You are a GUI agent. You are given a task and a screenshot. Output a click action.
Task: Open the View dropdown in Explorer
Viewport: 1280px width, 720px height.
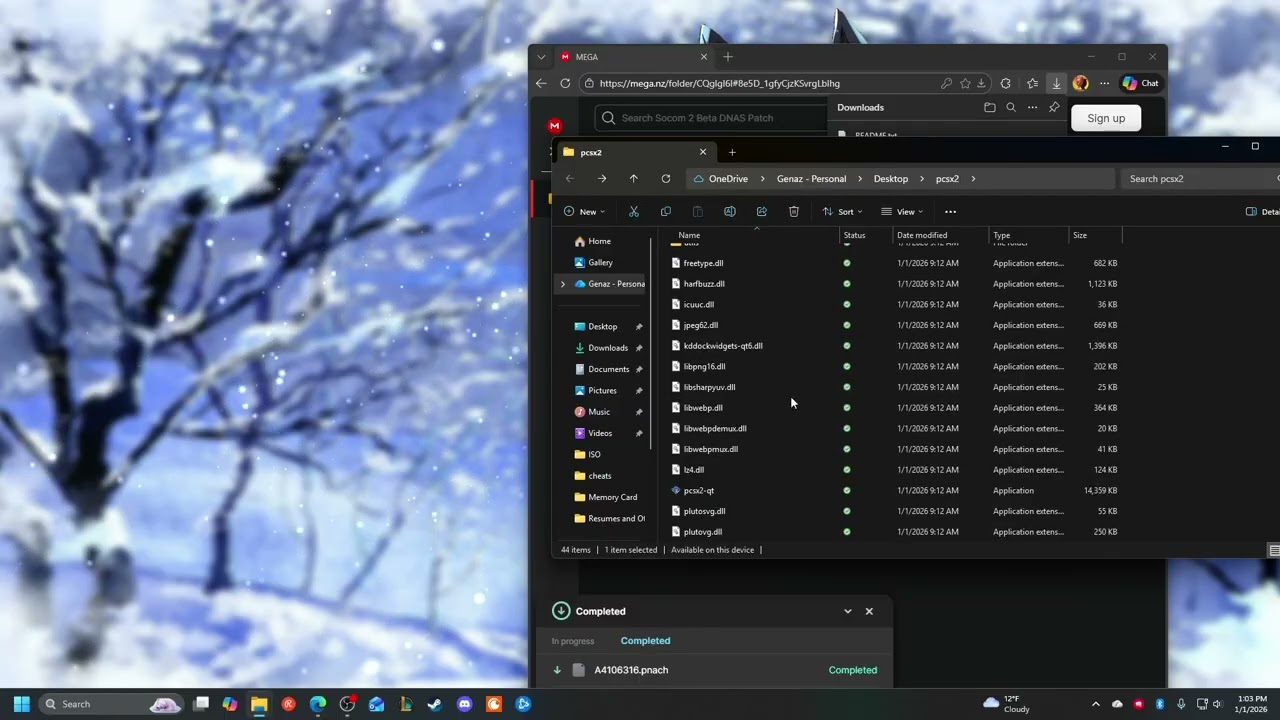click(x=902, y=212)
